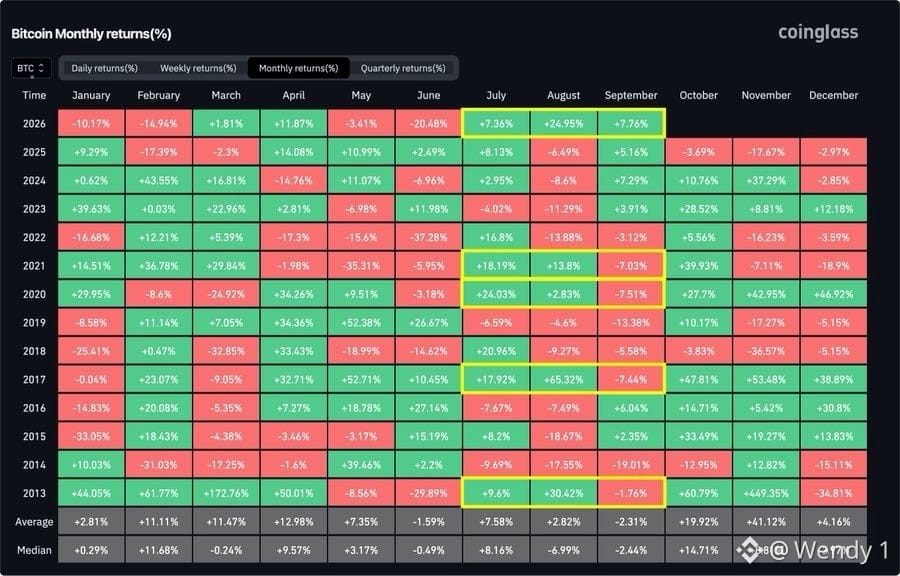The height and width of the screenshot is (576, 900).
Task: Switch to Quarterly returns(%) tab
Action: click(x=403, y=68)
